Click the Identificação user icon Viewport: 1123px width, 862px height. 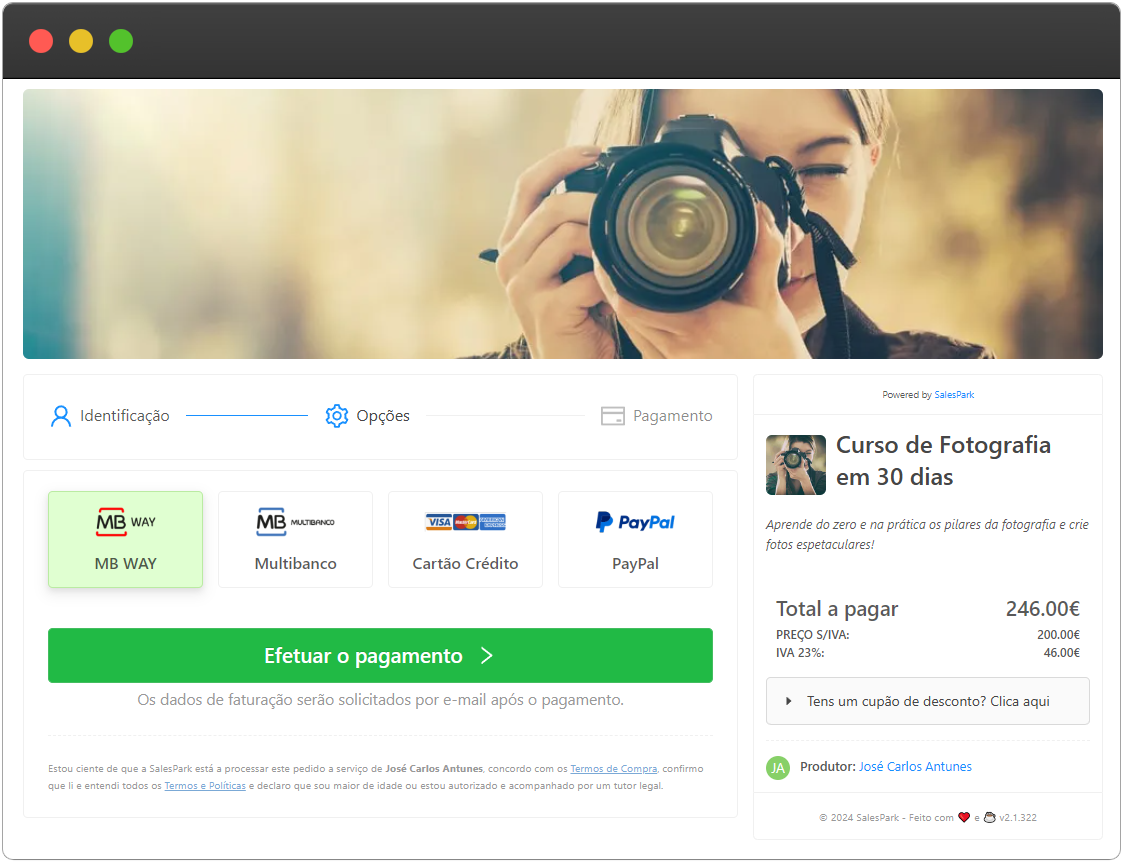(61, 416)
